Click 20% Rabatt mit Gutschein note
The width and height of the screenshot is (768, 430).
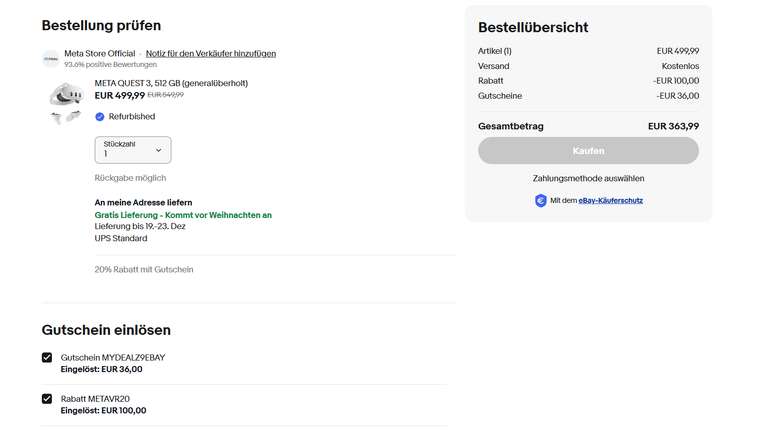pyautogui.click(x=144, y=269)
